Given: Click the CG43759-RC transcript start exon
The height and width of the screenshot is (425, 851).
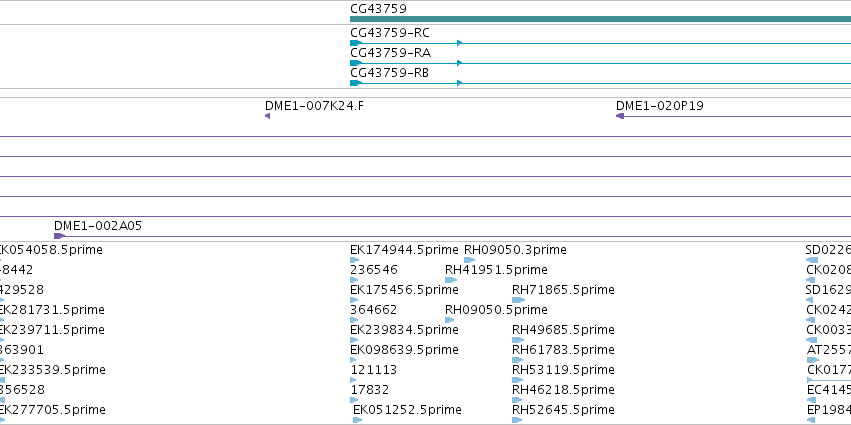Looking at the screenshot, I should pos(356,43).
